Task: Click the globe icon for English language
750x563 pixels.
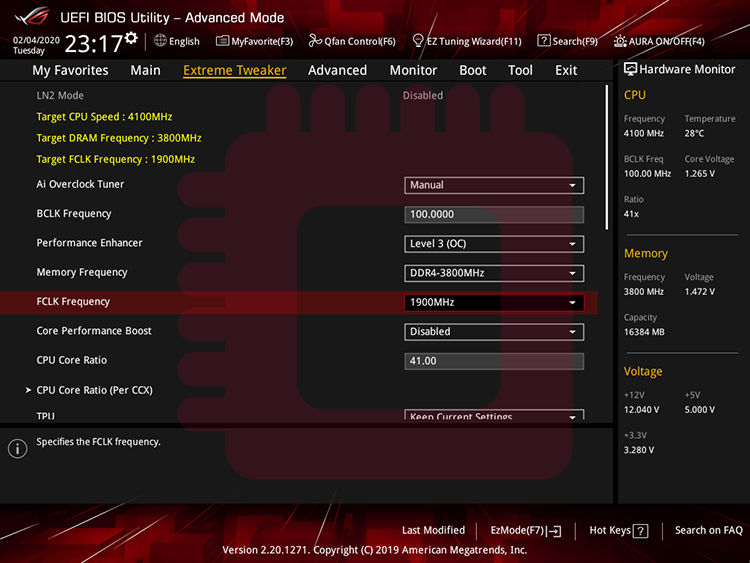Action: click(x=160, y=41)
